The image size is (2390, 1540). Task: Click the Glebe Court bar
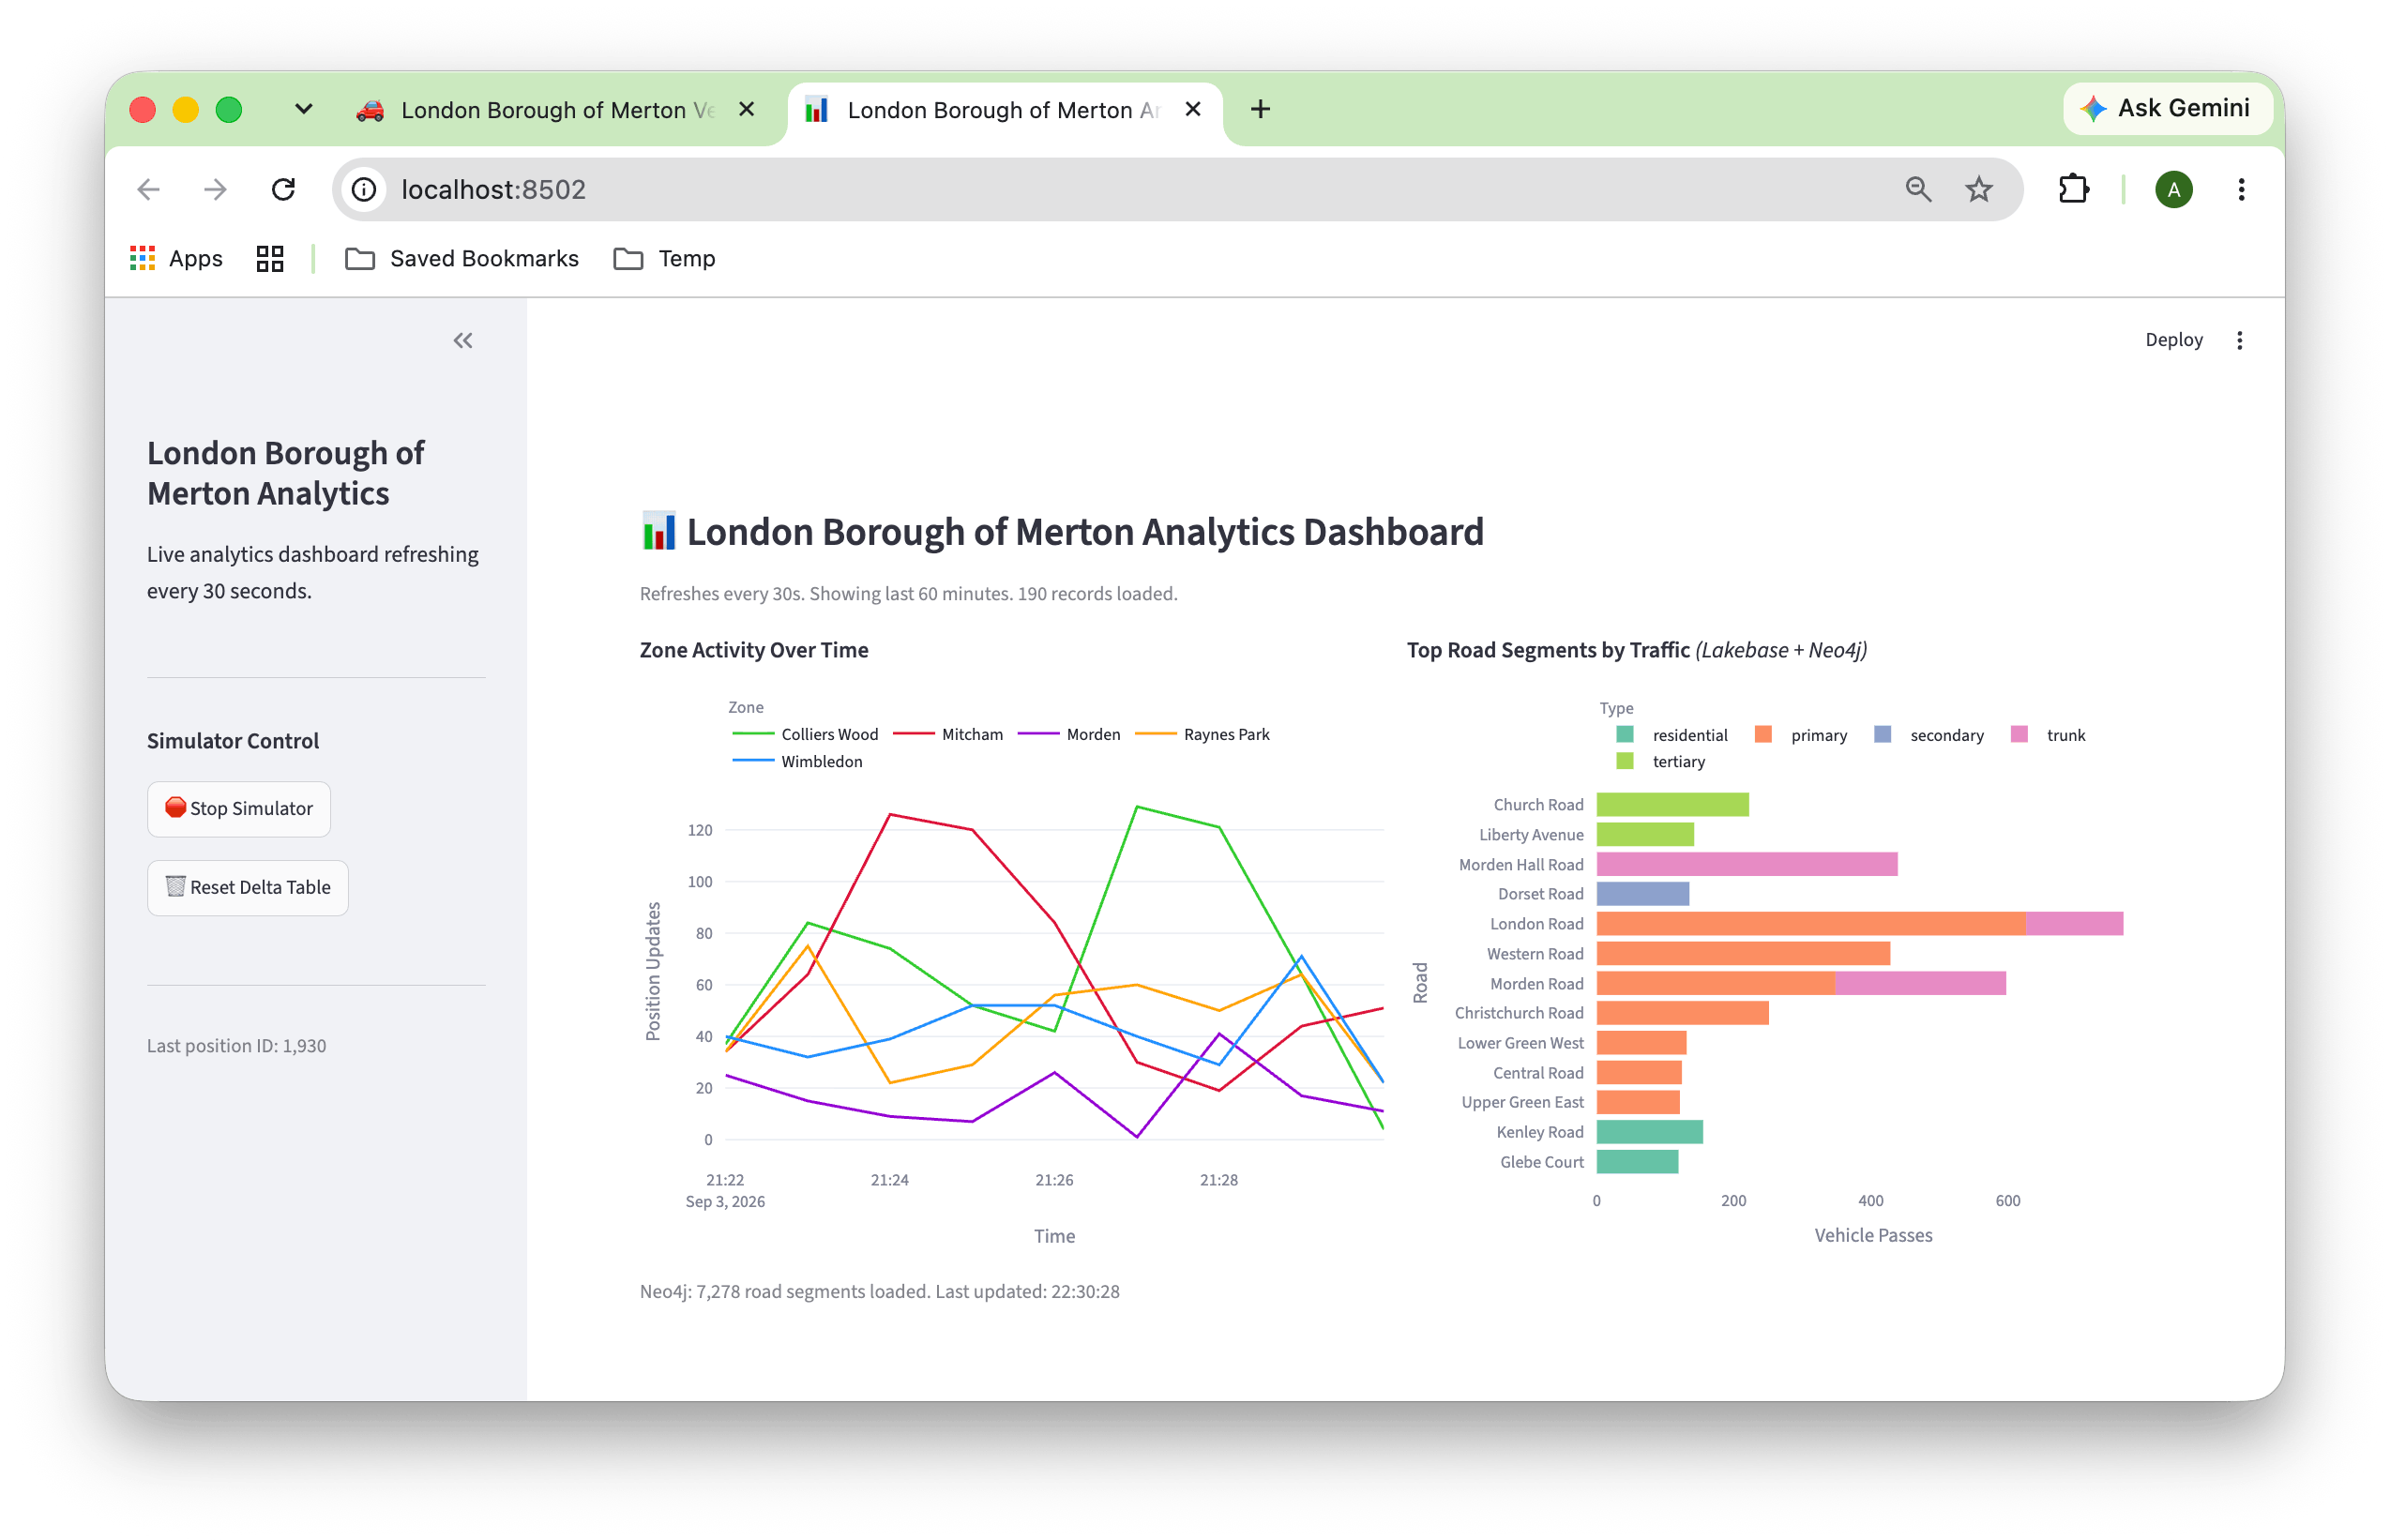tap(1637, 1161)
